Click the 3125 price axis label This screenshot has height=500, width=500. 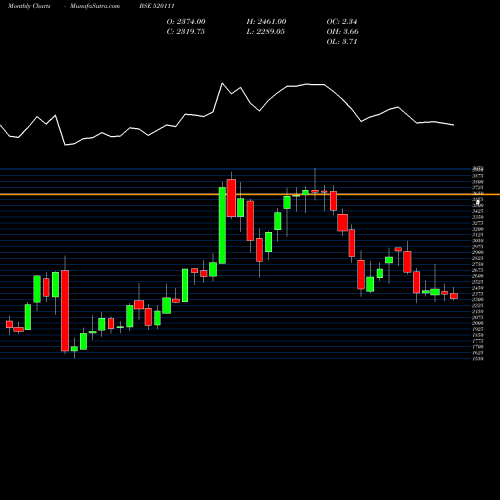pyautogui.click(x=478, y=235)
